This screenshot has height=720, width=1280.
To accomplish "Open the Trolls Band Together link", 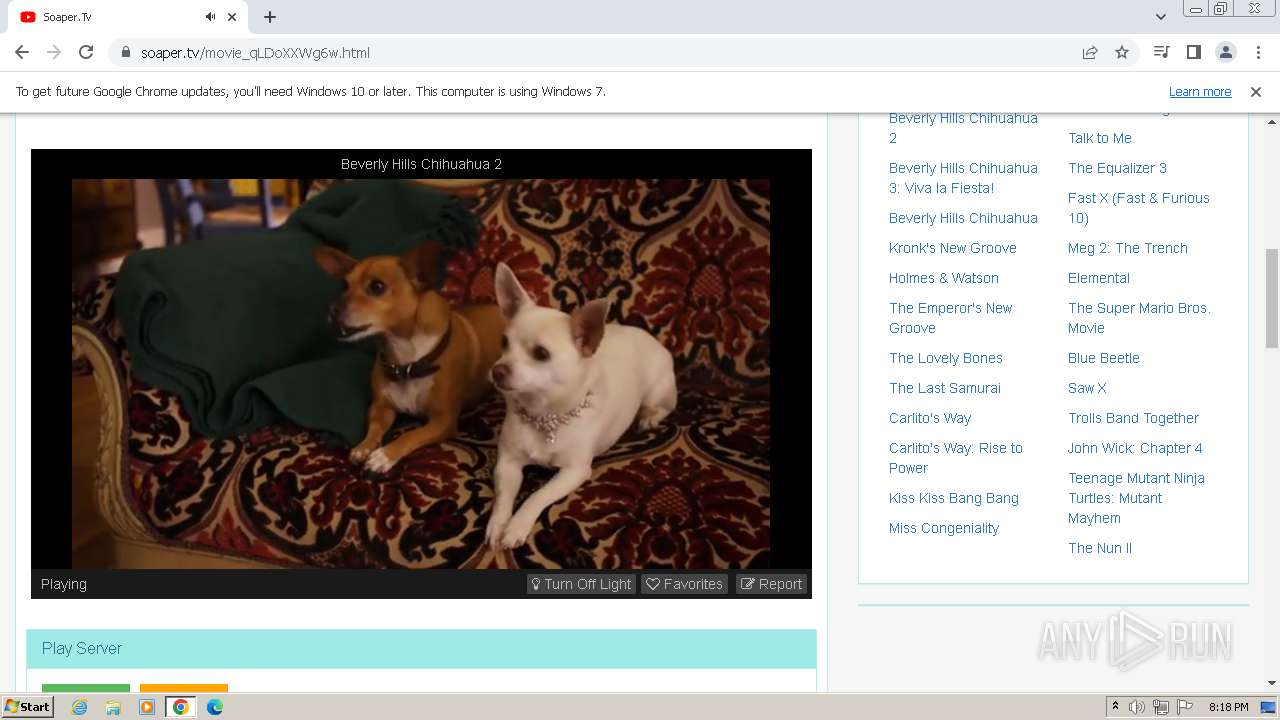I will (x=1133, y=418).
